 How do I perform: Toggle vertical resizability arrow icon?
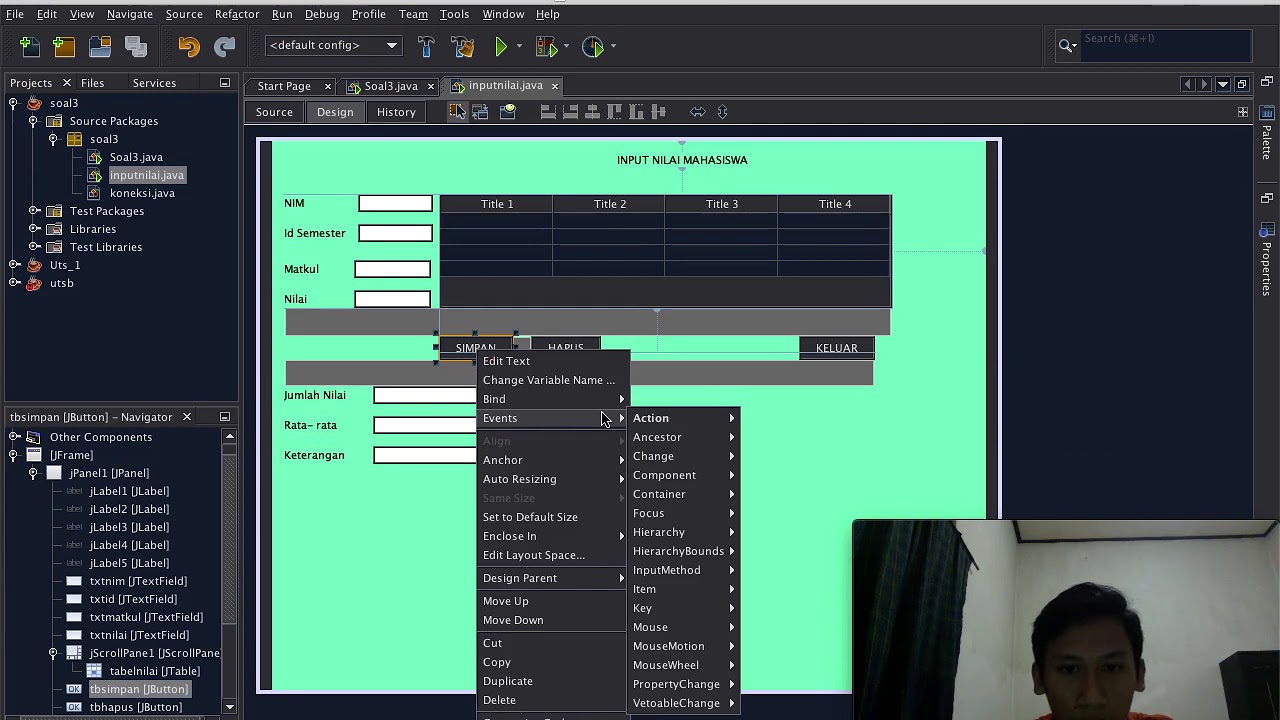tap(723, 112)
